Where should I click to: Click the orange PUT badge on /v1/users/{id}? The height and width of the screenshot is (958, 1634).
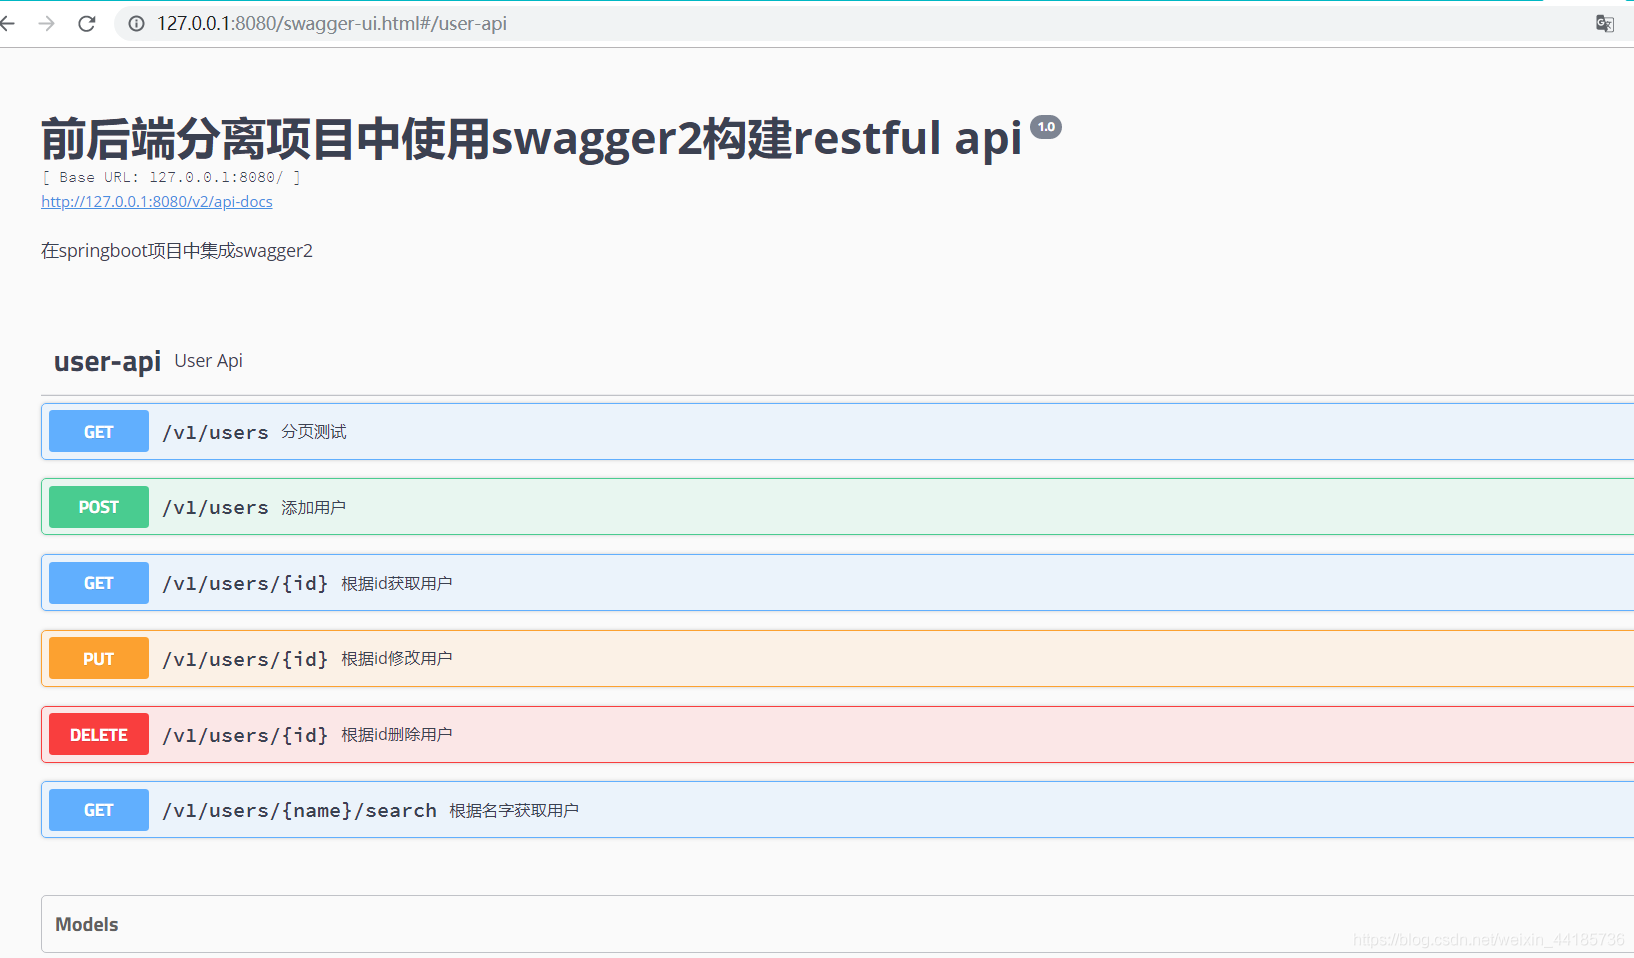coord(98,658)
